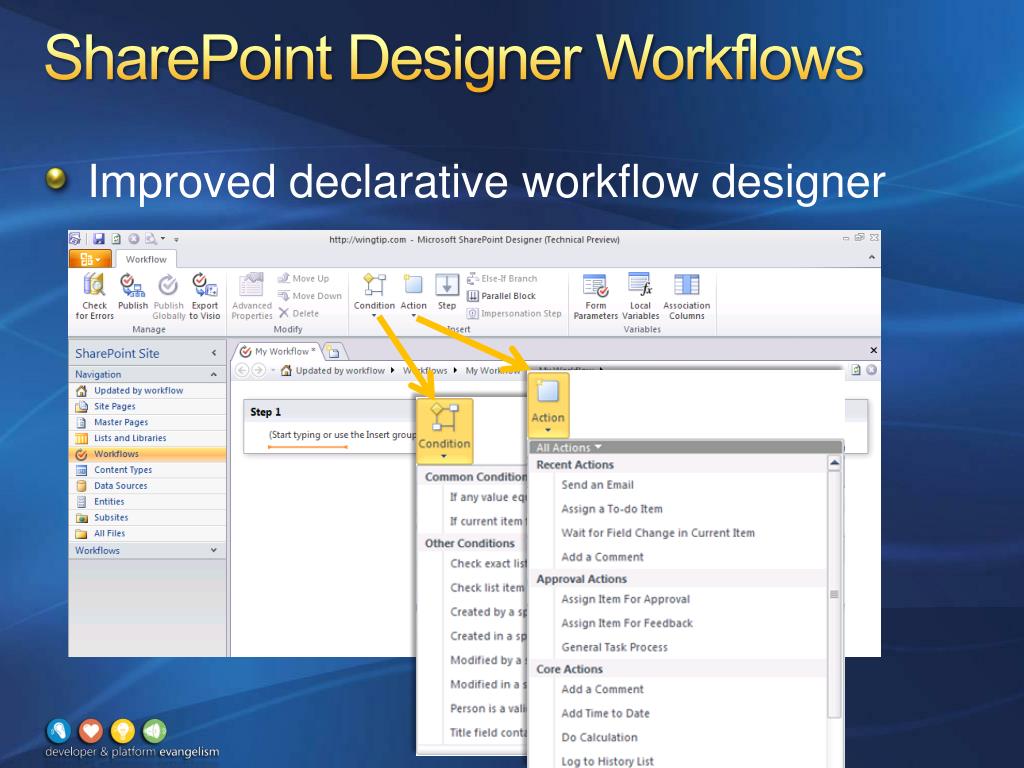Click Else-If Branch in the ribbon

(x=502, y=278)
